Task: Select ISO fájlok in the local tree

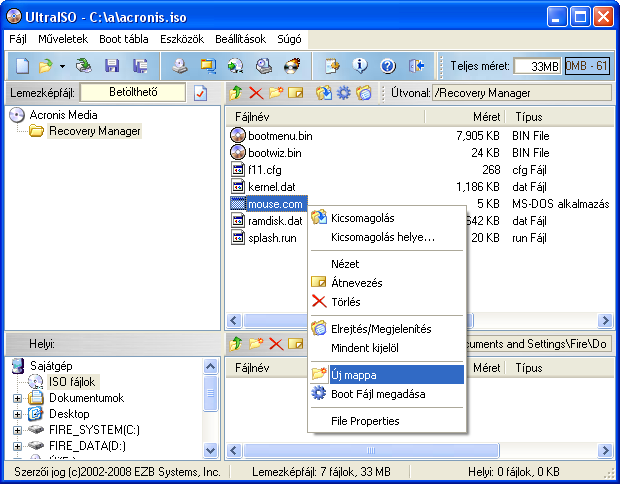Action: (x=72, y=382)
